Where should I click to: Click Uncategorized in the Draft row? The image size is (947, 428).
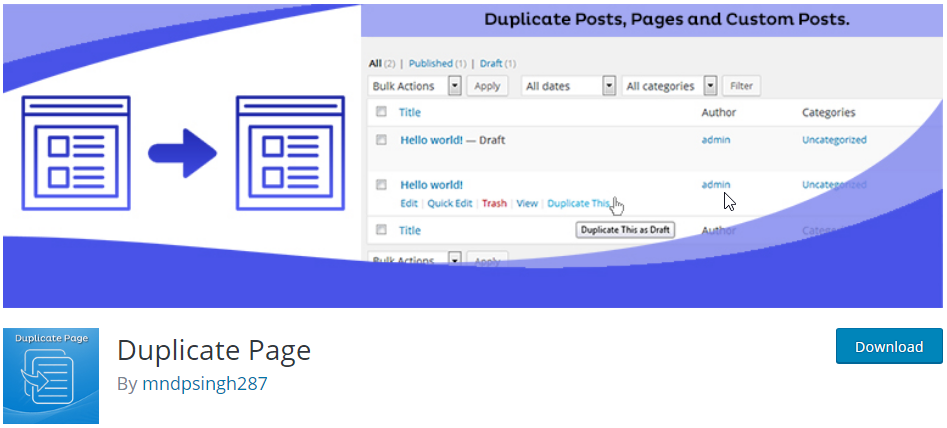click(x=834, y=140)
